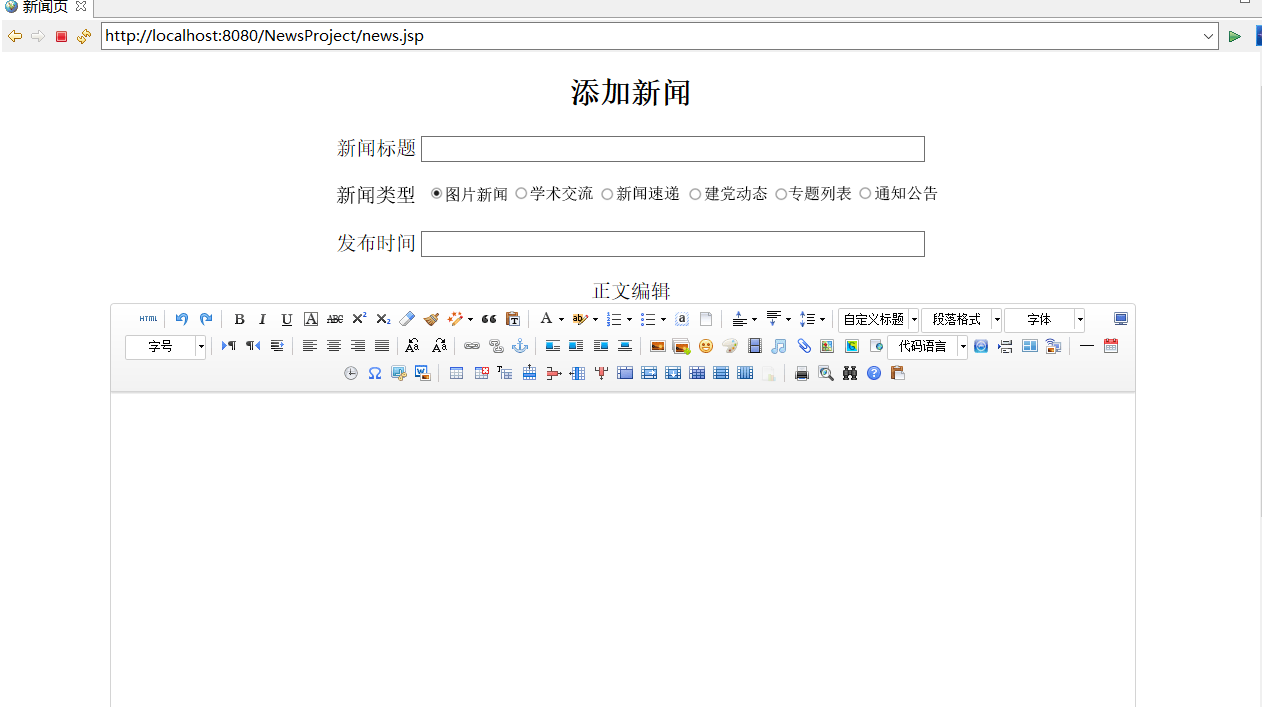This screenshot has height=707, width=1262.
Task: Insert date calendar icon
Action: pyautogui.click(x=1111, y=346)
